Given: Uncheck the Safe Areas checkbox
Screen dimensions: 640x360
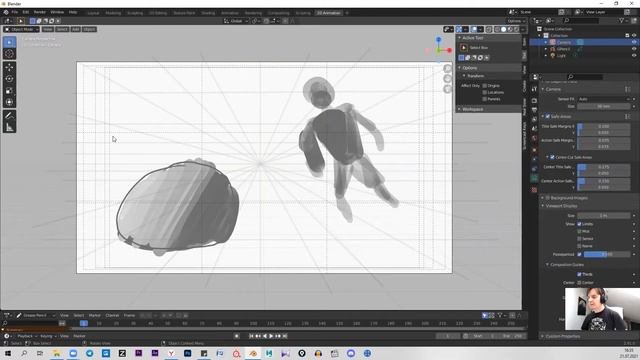Looking at the screenshot, I should [548, 116].
